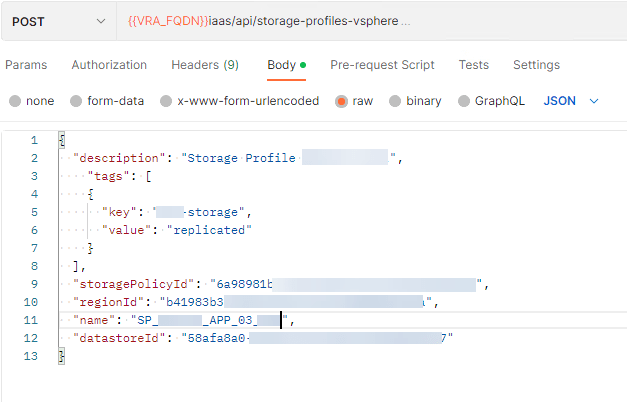Open the Pre-request Script tab
The height and width of the screenshot is (402, 627).
[382, 65]
